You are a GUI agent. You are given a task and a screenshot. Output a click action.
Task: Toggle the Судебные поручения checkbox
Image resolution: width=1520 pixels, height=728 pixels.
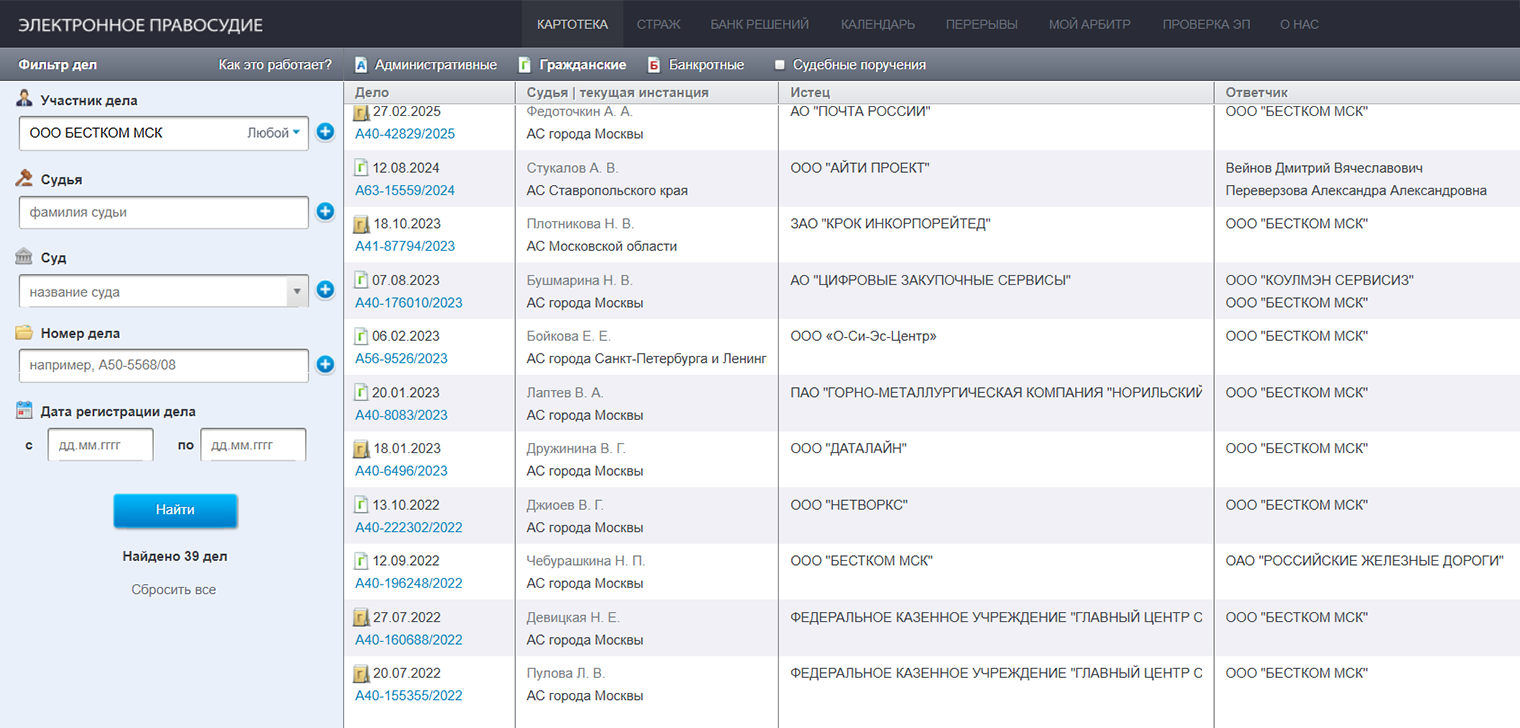click(x=780, y=65)
